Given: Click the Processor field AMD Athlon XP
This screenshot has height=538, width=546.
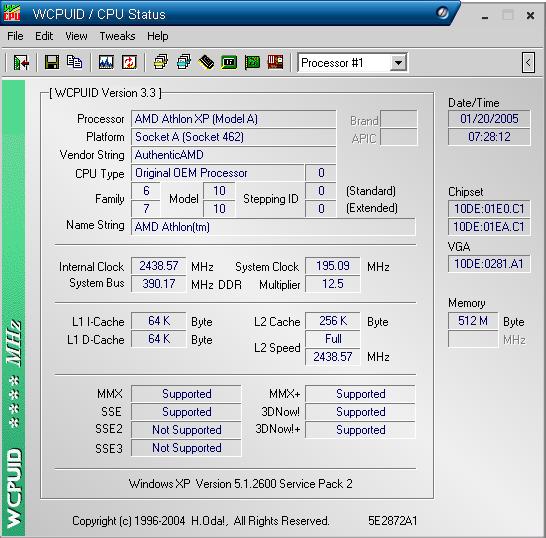Looking at the screenshot, I should tap(233, 119).
